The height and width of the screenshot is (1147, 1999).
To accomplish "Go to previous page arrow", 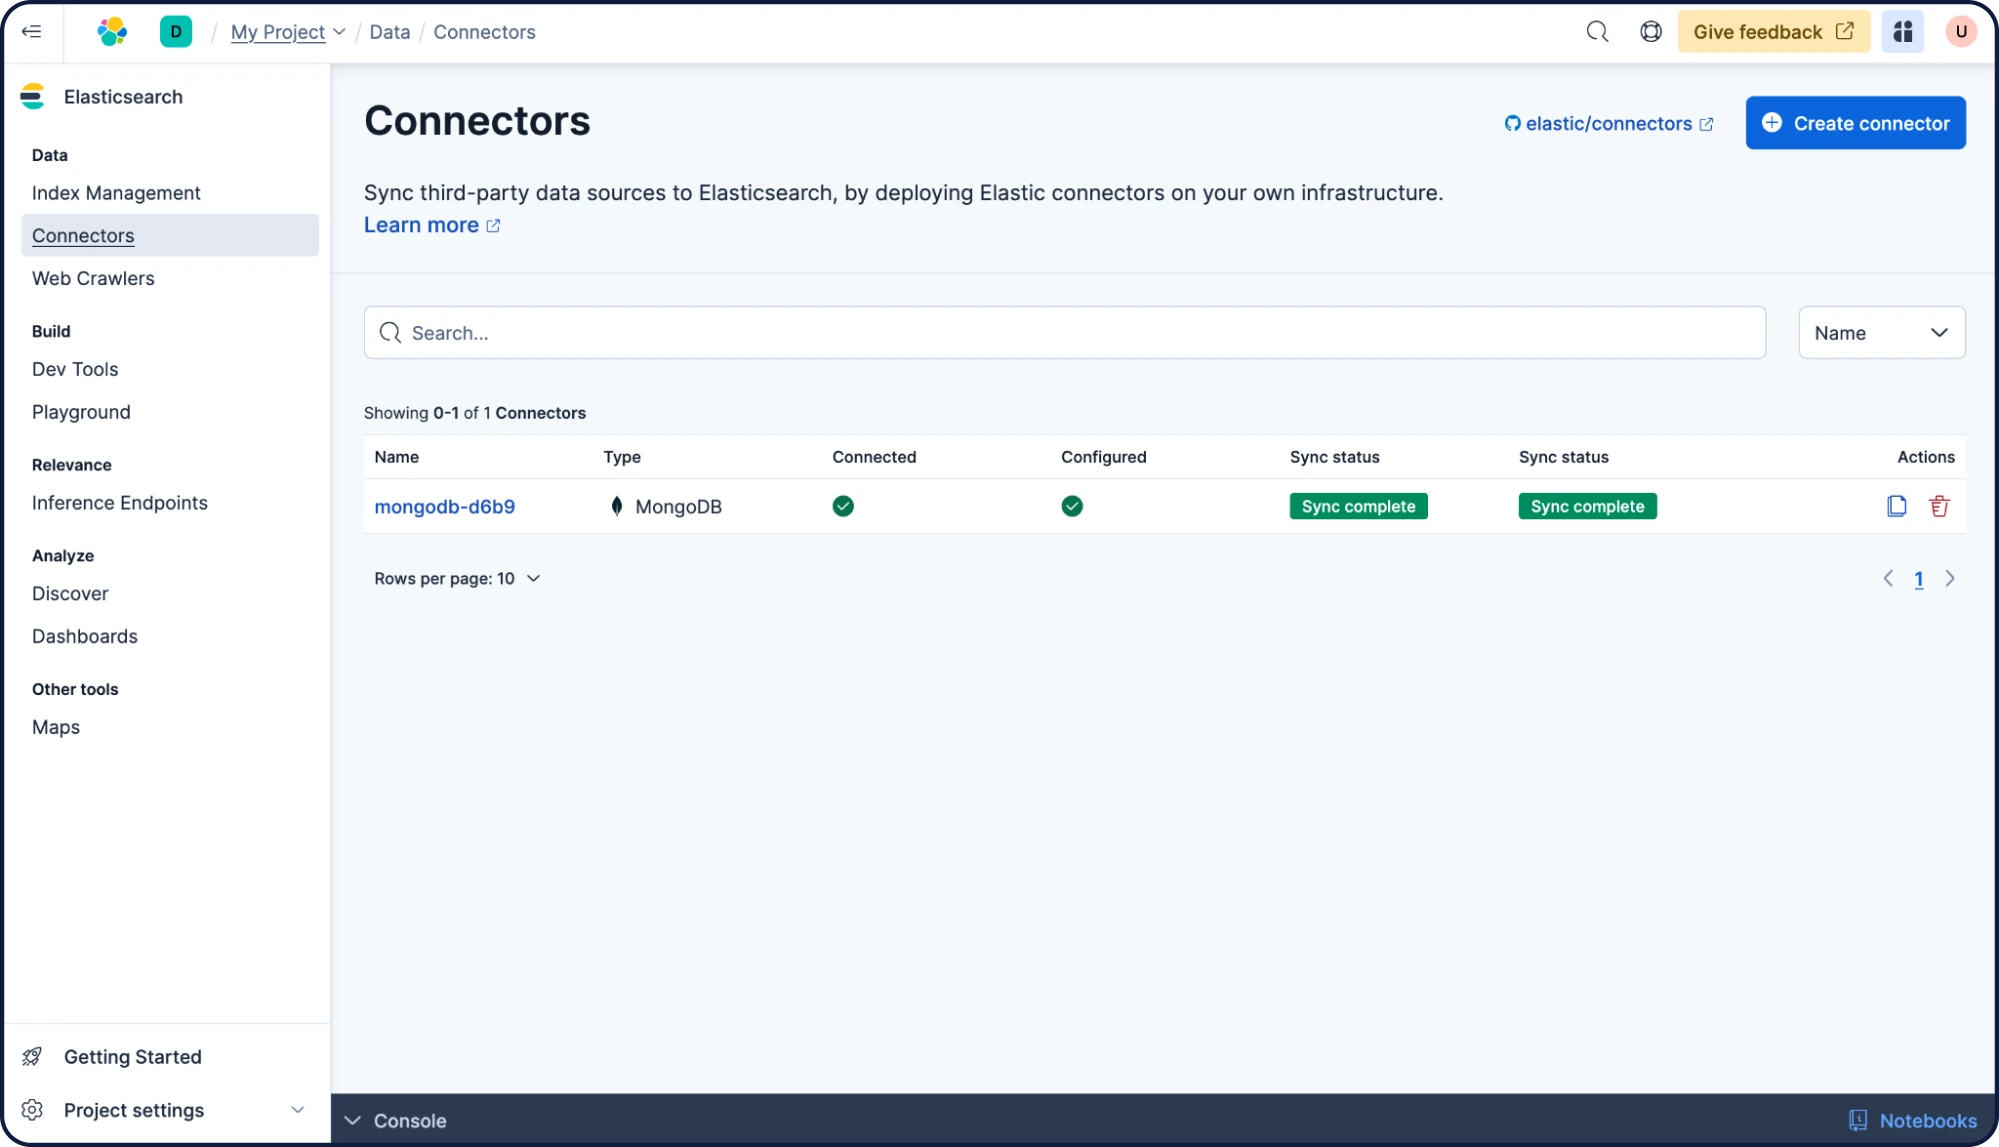I will pyautogui.click(x=1888, y=579).
